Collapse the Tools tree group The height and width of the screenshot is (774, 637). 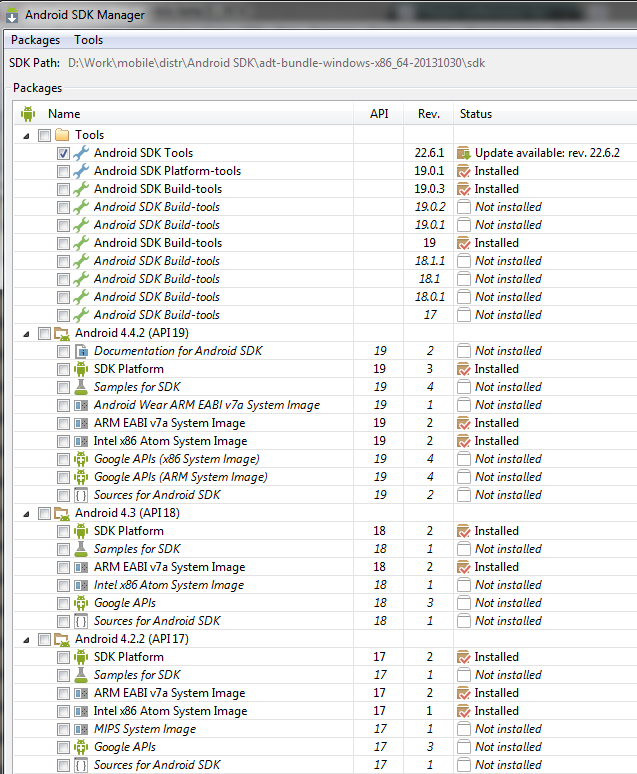(26, 136)
